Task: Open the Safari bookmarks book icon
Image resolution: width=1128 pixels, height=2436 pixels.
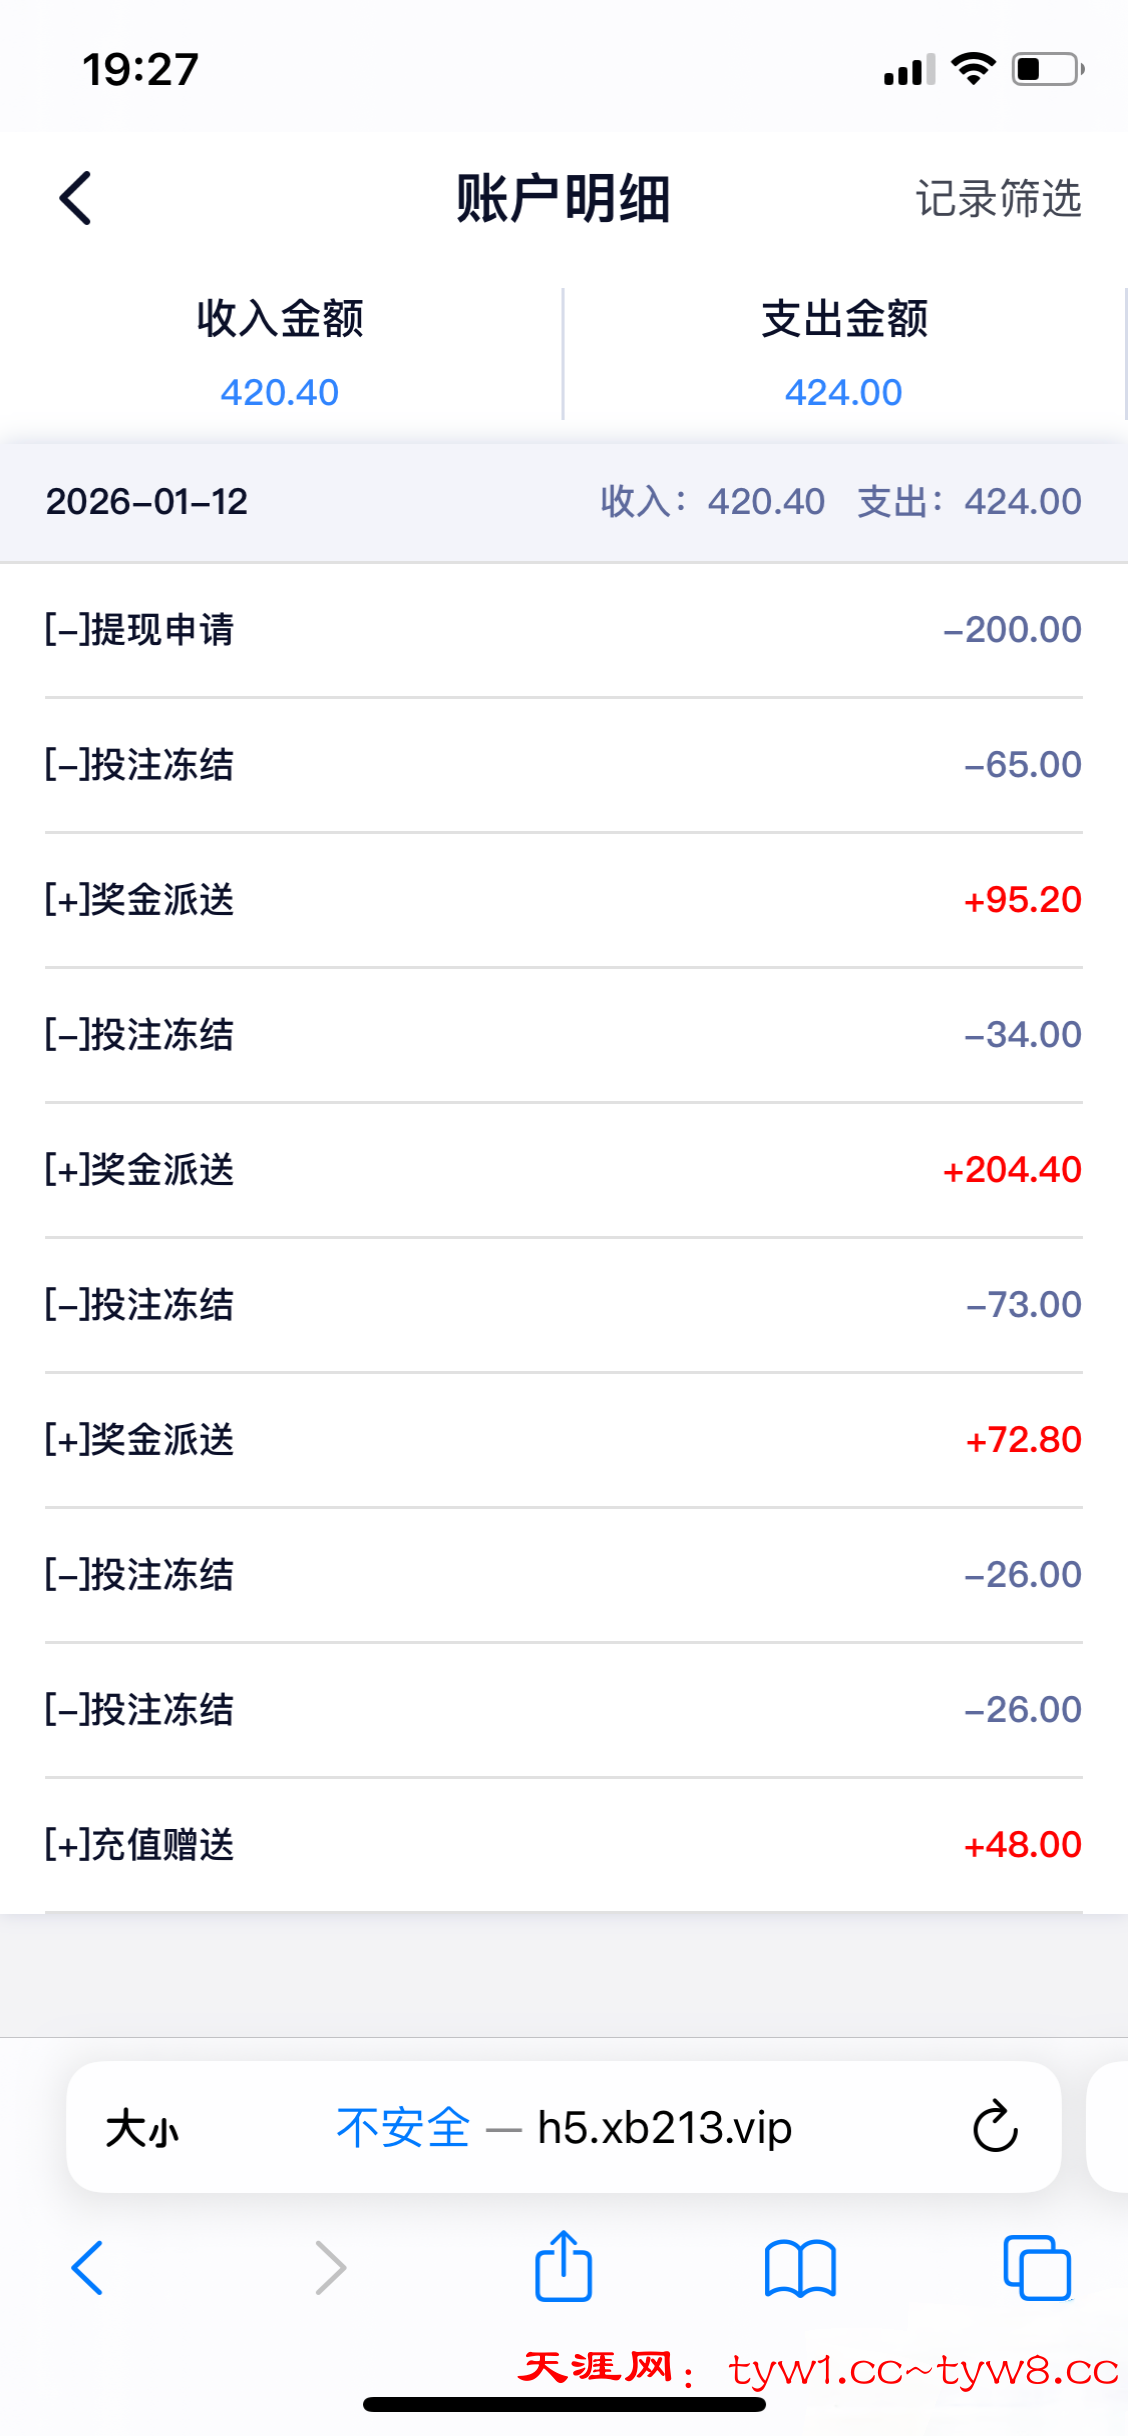Action: click(800, 2268)
